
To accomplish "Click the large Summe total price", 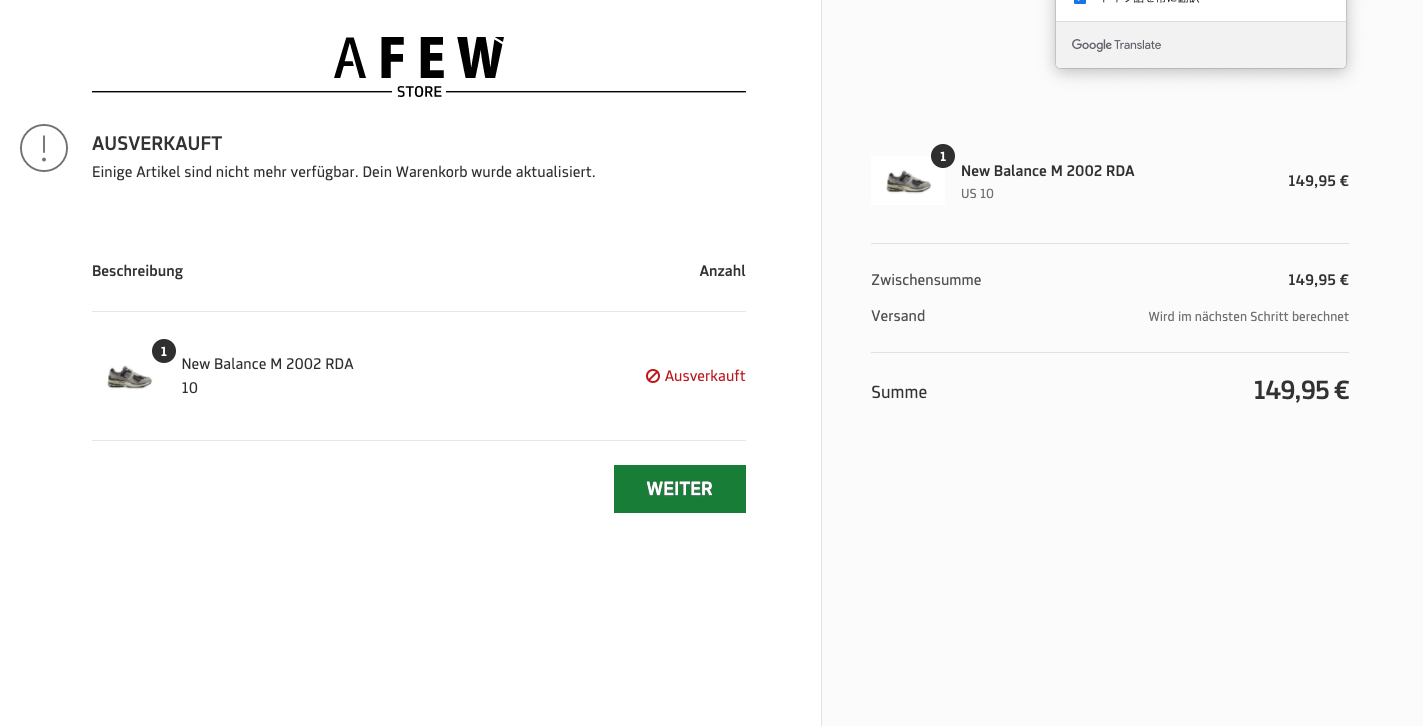I will [x=1300, y=390].
